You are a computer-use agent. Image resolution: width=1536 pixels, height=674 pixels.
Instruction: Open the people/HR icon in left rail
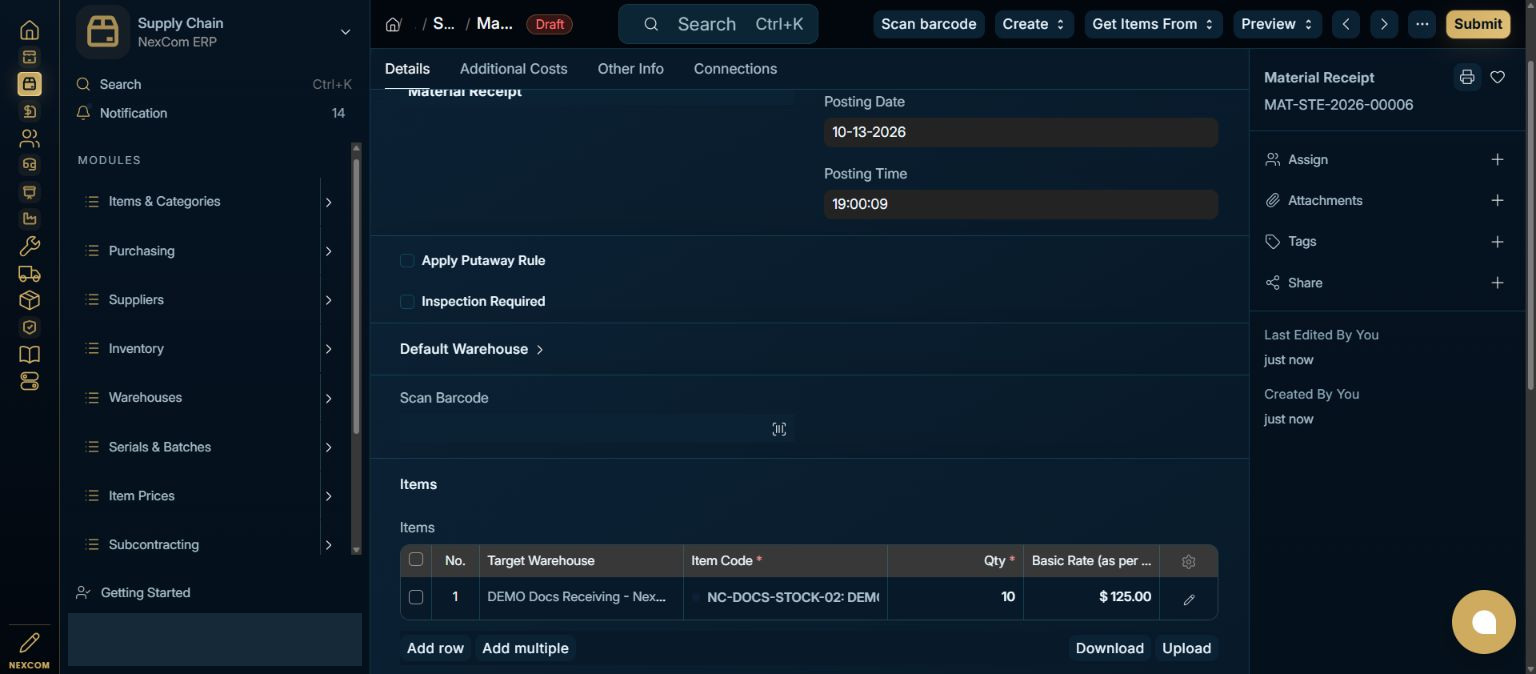click(x=29, y=138)
